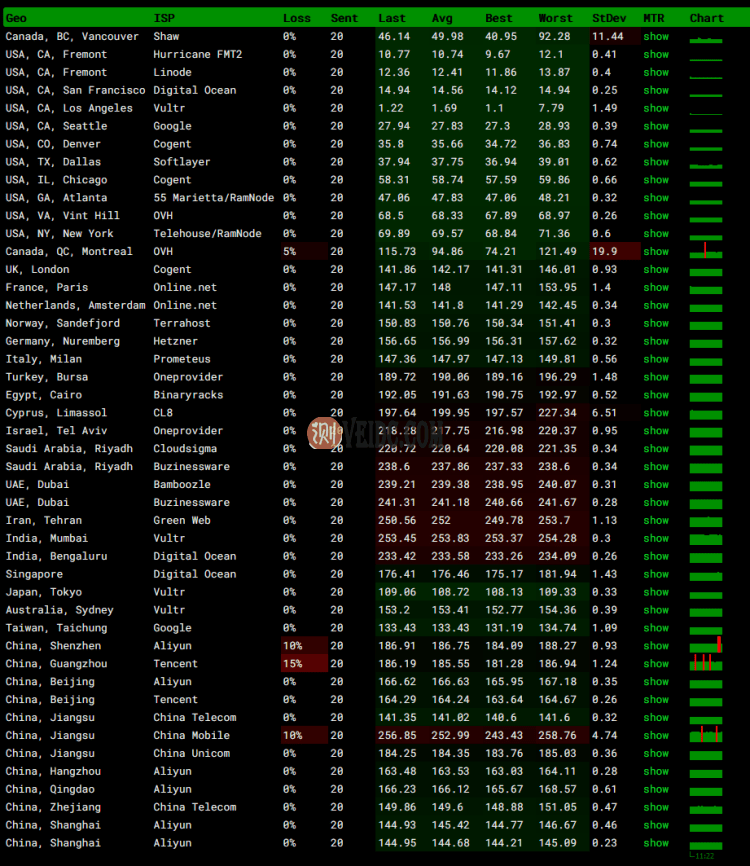Show MTR for Canada, BC, Vancouver Shaw
The image size is (750, 866).
pyautogui.click(x=656, y=36)
